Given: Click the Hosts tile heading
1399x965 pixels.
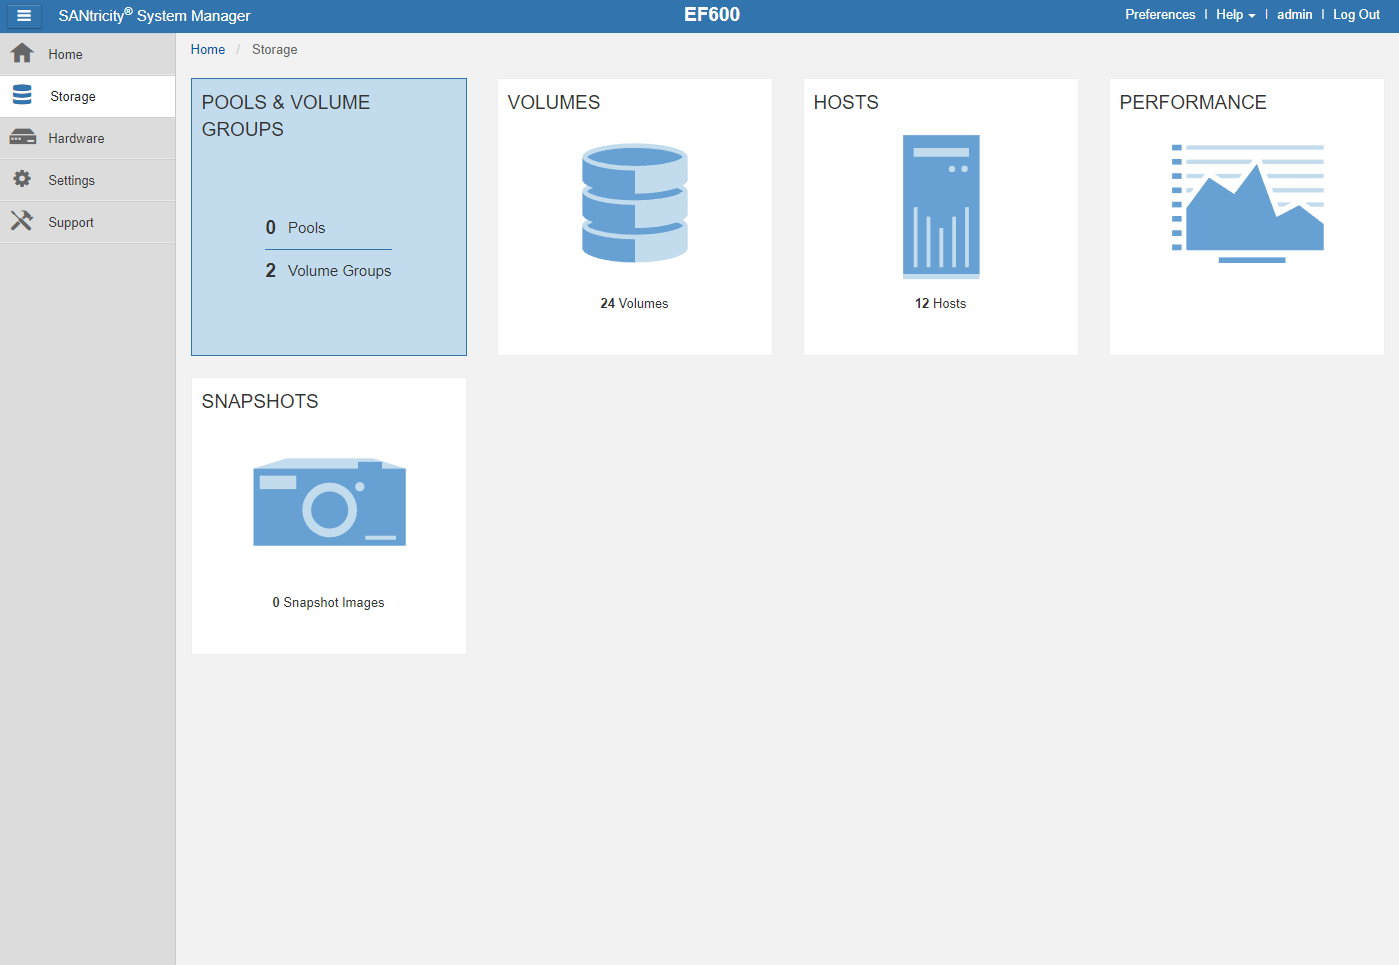Looking at the screenshot, I should coord(846,102).
